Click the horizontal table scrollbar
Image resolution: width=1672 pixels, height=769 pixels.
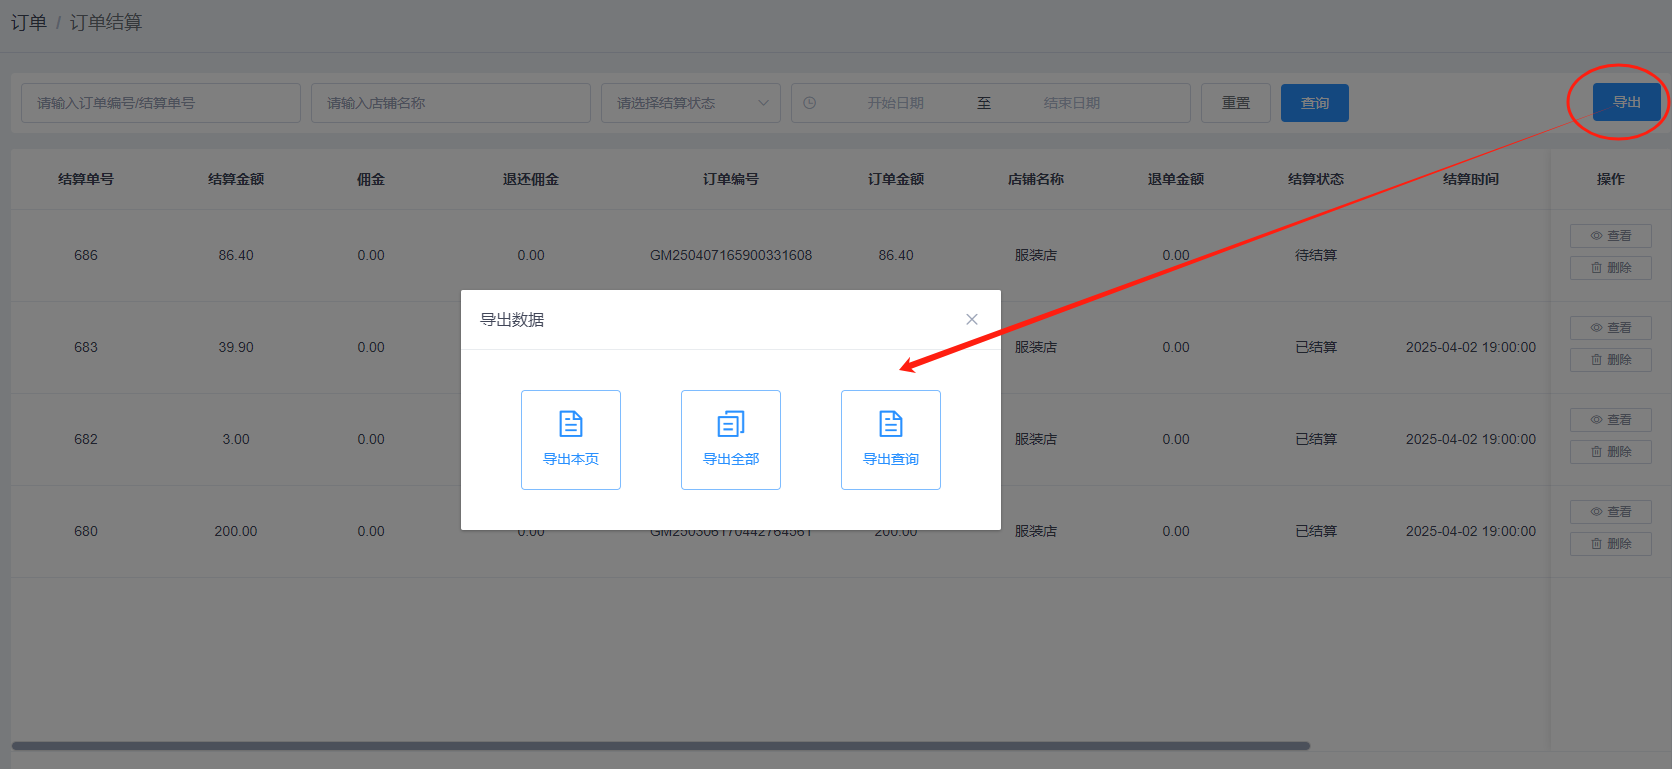[660, 746]
